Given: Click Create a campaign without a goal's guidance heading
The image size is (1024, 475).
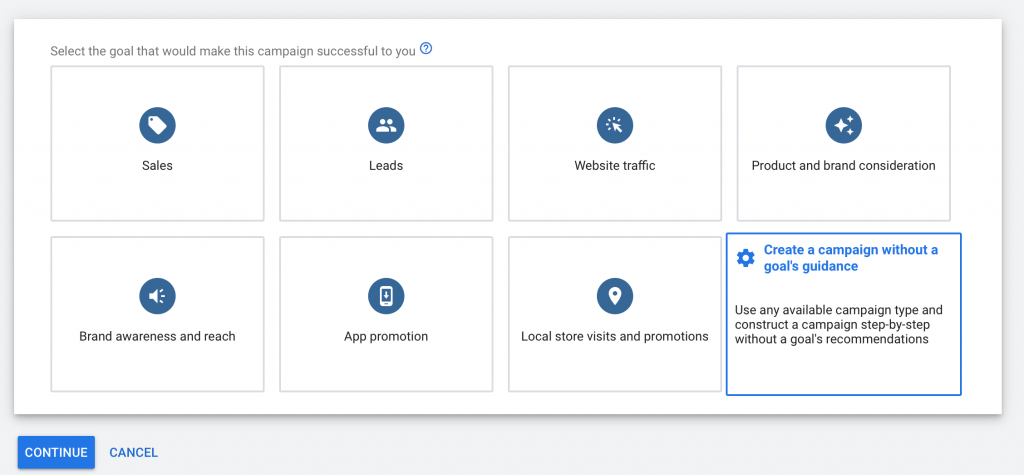Looking at the screenshot, I should point(851,258).
